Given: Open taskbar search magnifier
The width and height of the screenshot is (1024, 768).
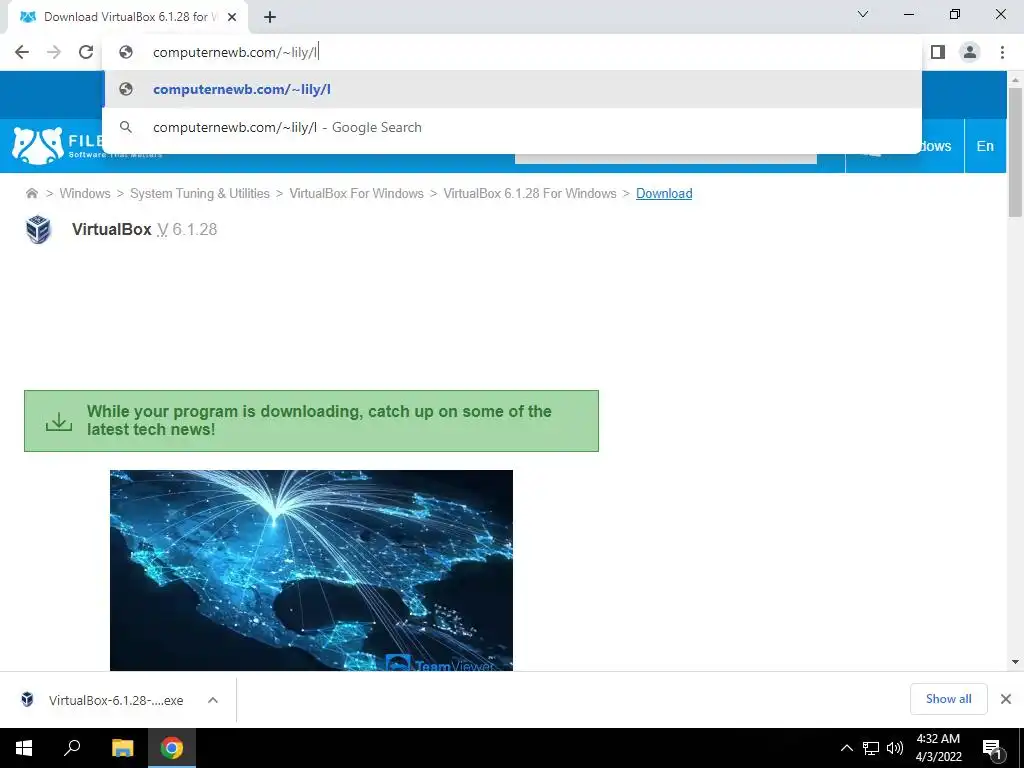Looking at the screenshot, I should pos(72,748).
